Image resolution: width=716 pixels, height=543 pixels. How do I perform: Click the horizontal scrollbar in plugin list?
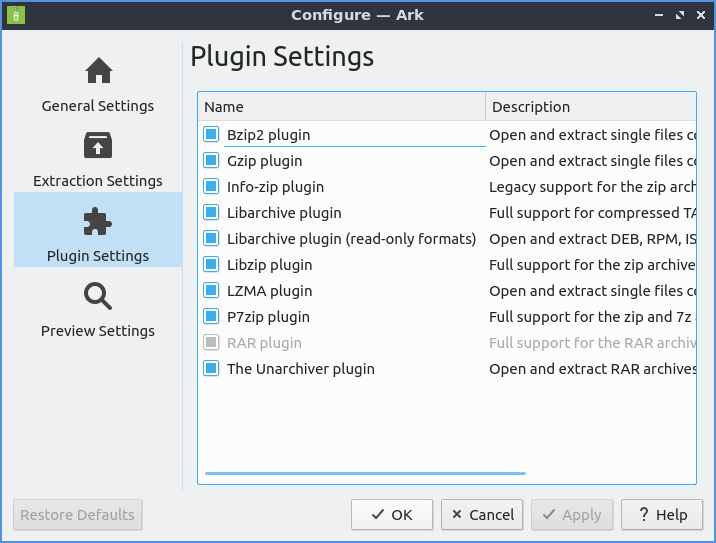[365, 473]
